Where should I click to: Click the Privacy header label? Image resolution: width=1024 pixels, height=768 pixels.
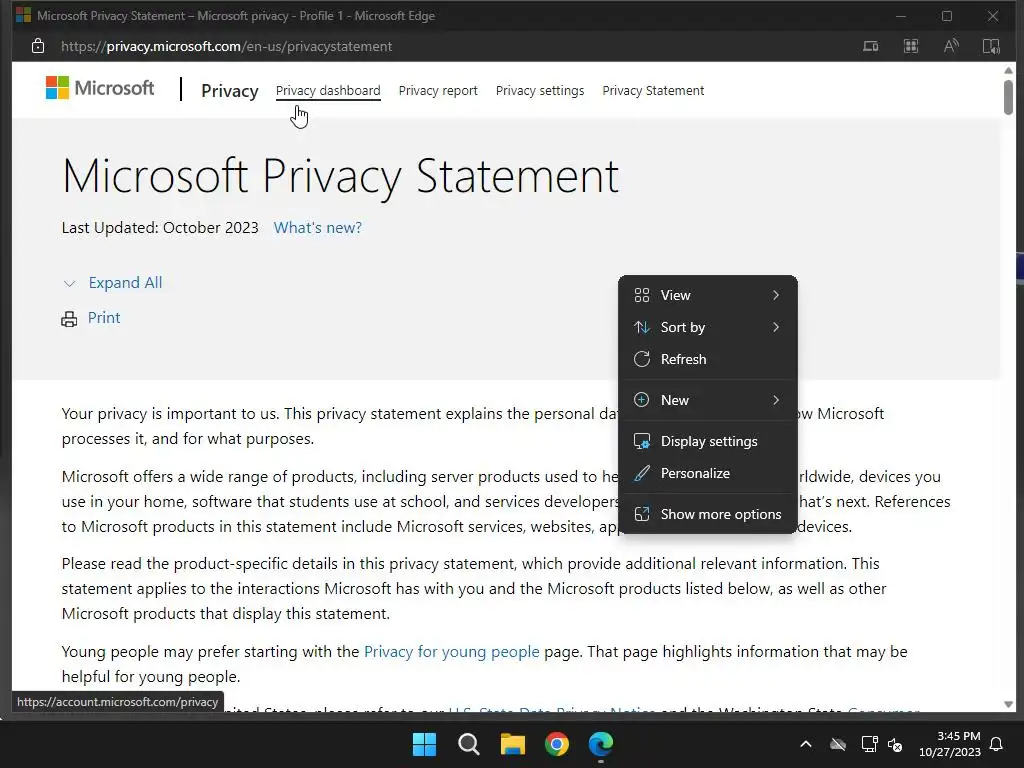point(230,91)
